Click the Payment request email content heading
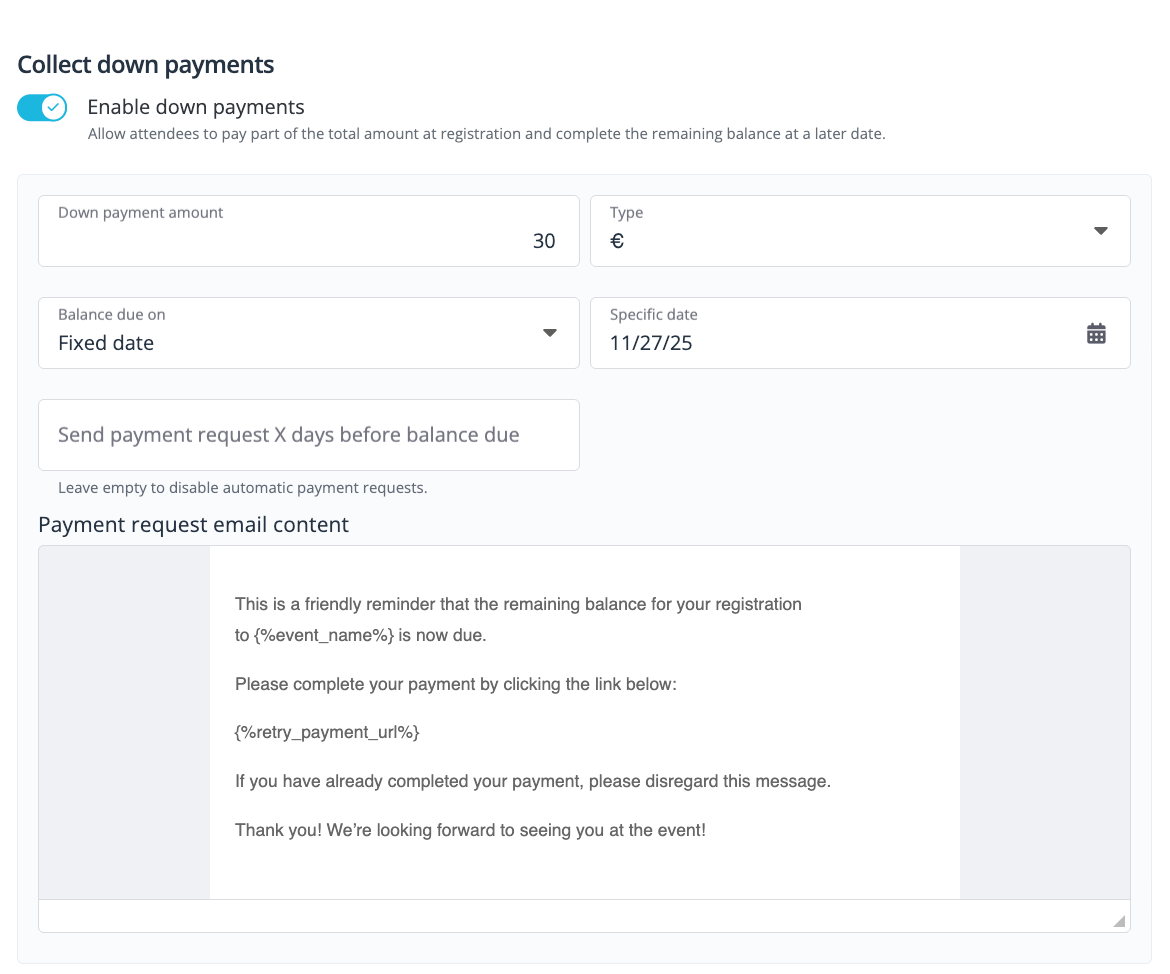Screen dimensions: 1170x974 coord(193,524)
